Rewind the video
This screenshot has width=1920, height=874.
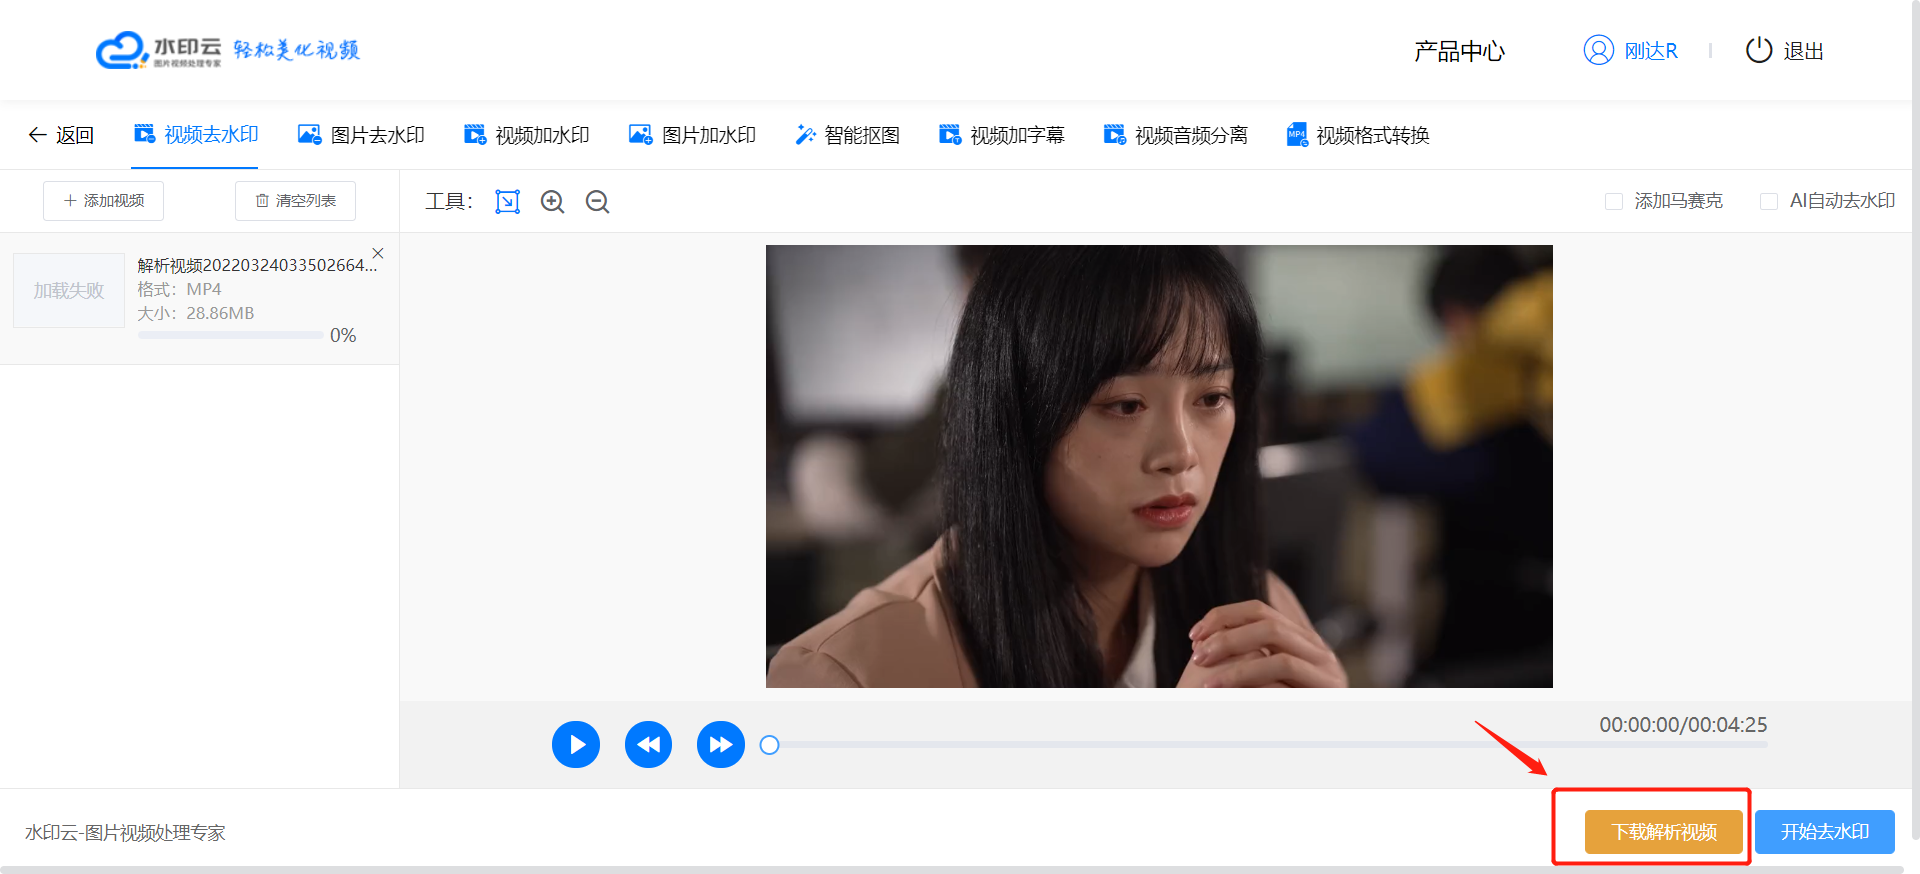[x=648, y=745]
